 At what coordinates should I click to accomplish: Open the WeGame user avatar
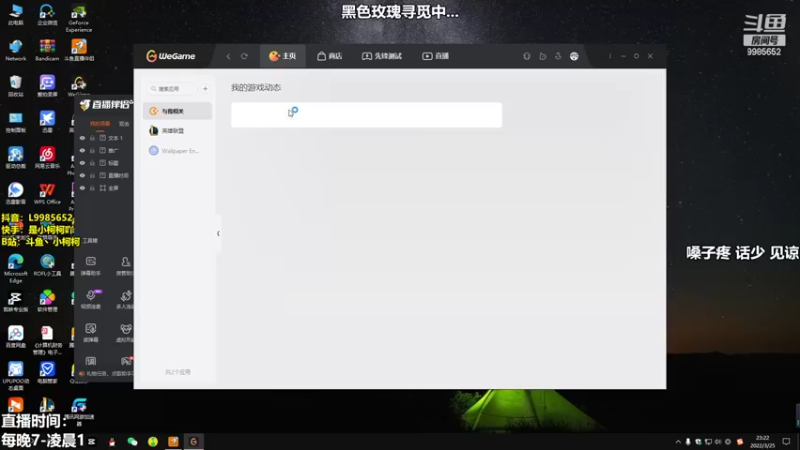pyautogui.click(x=574, y=56)
